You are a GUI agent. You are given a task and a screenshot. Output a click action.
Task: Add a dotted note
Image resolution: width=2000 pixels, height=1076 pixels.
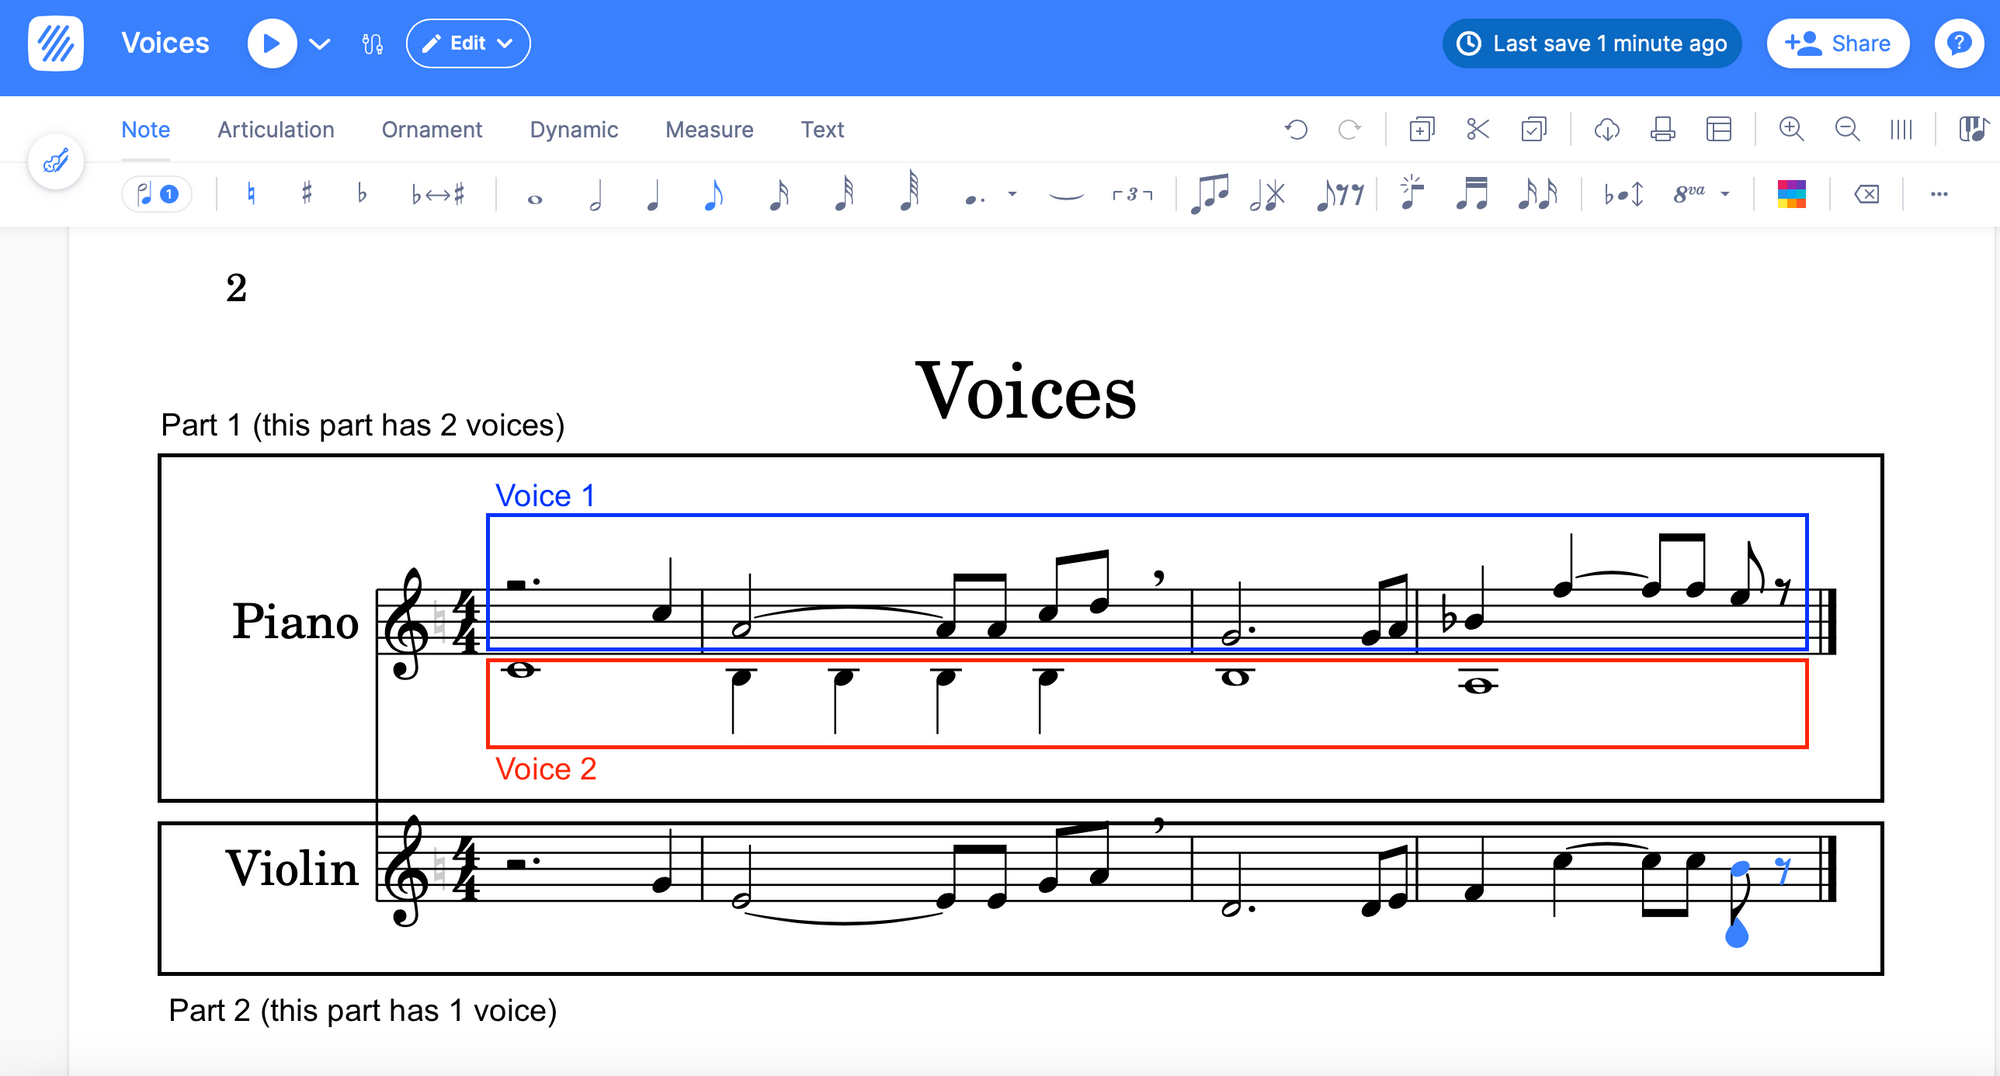974,198
